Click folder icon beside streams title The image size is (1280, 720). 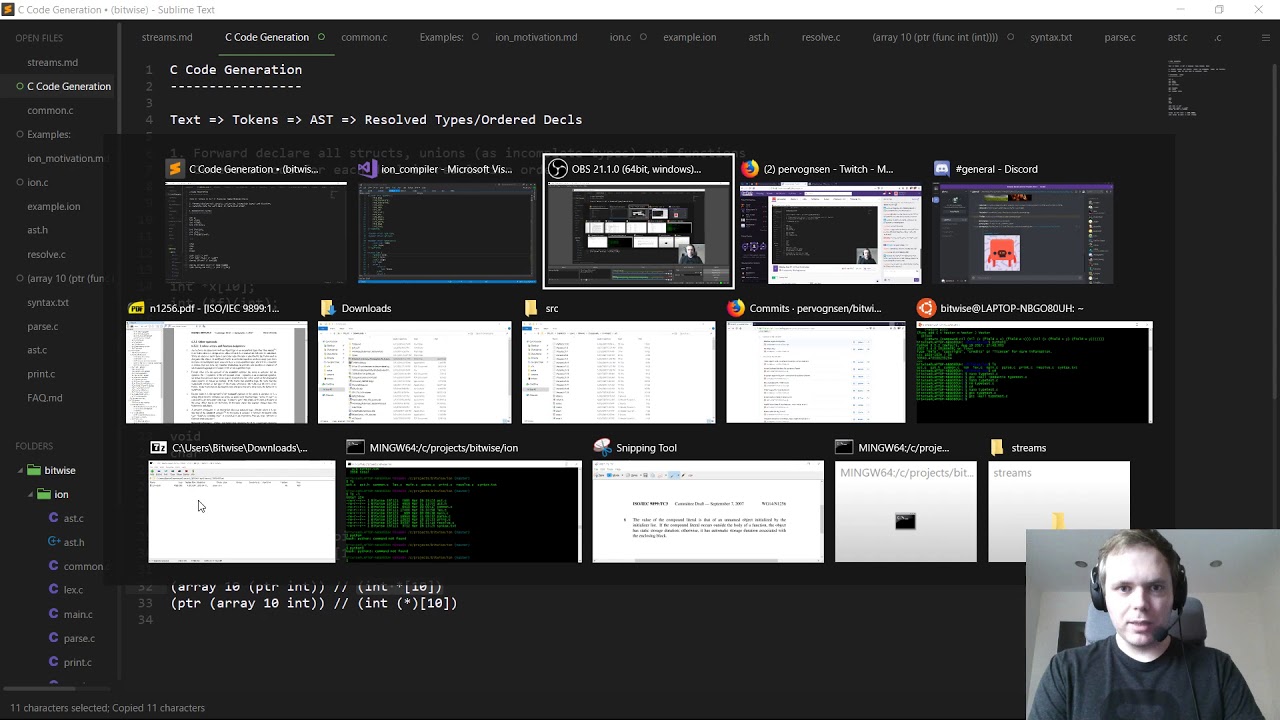pos(997,447)
